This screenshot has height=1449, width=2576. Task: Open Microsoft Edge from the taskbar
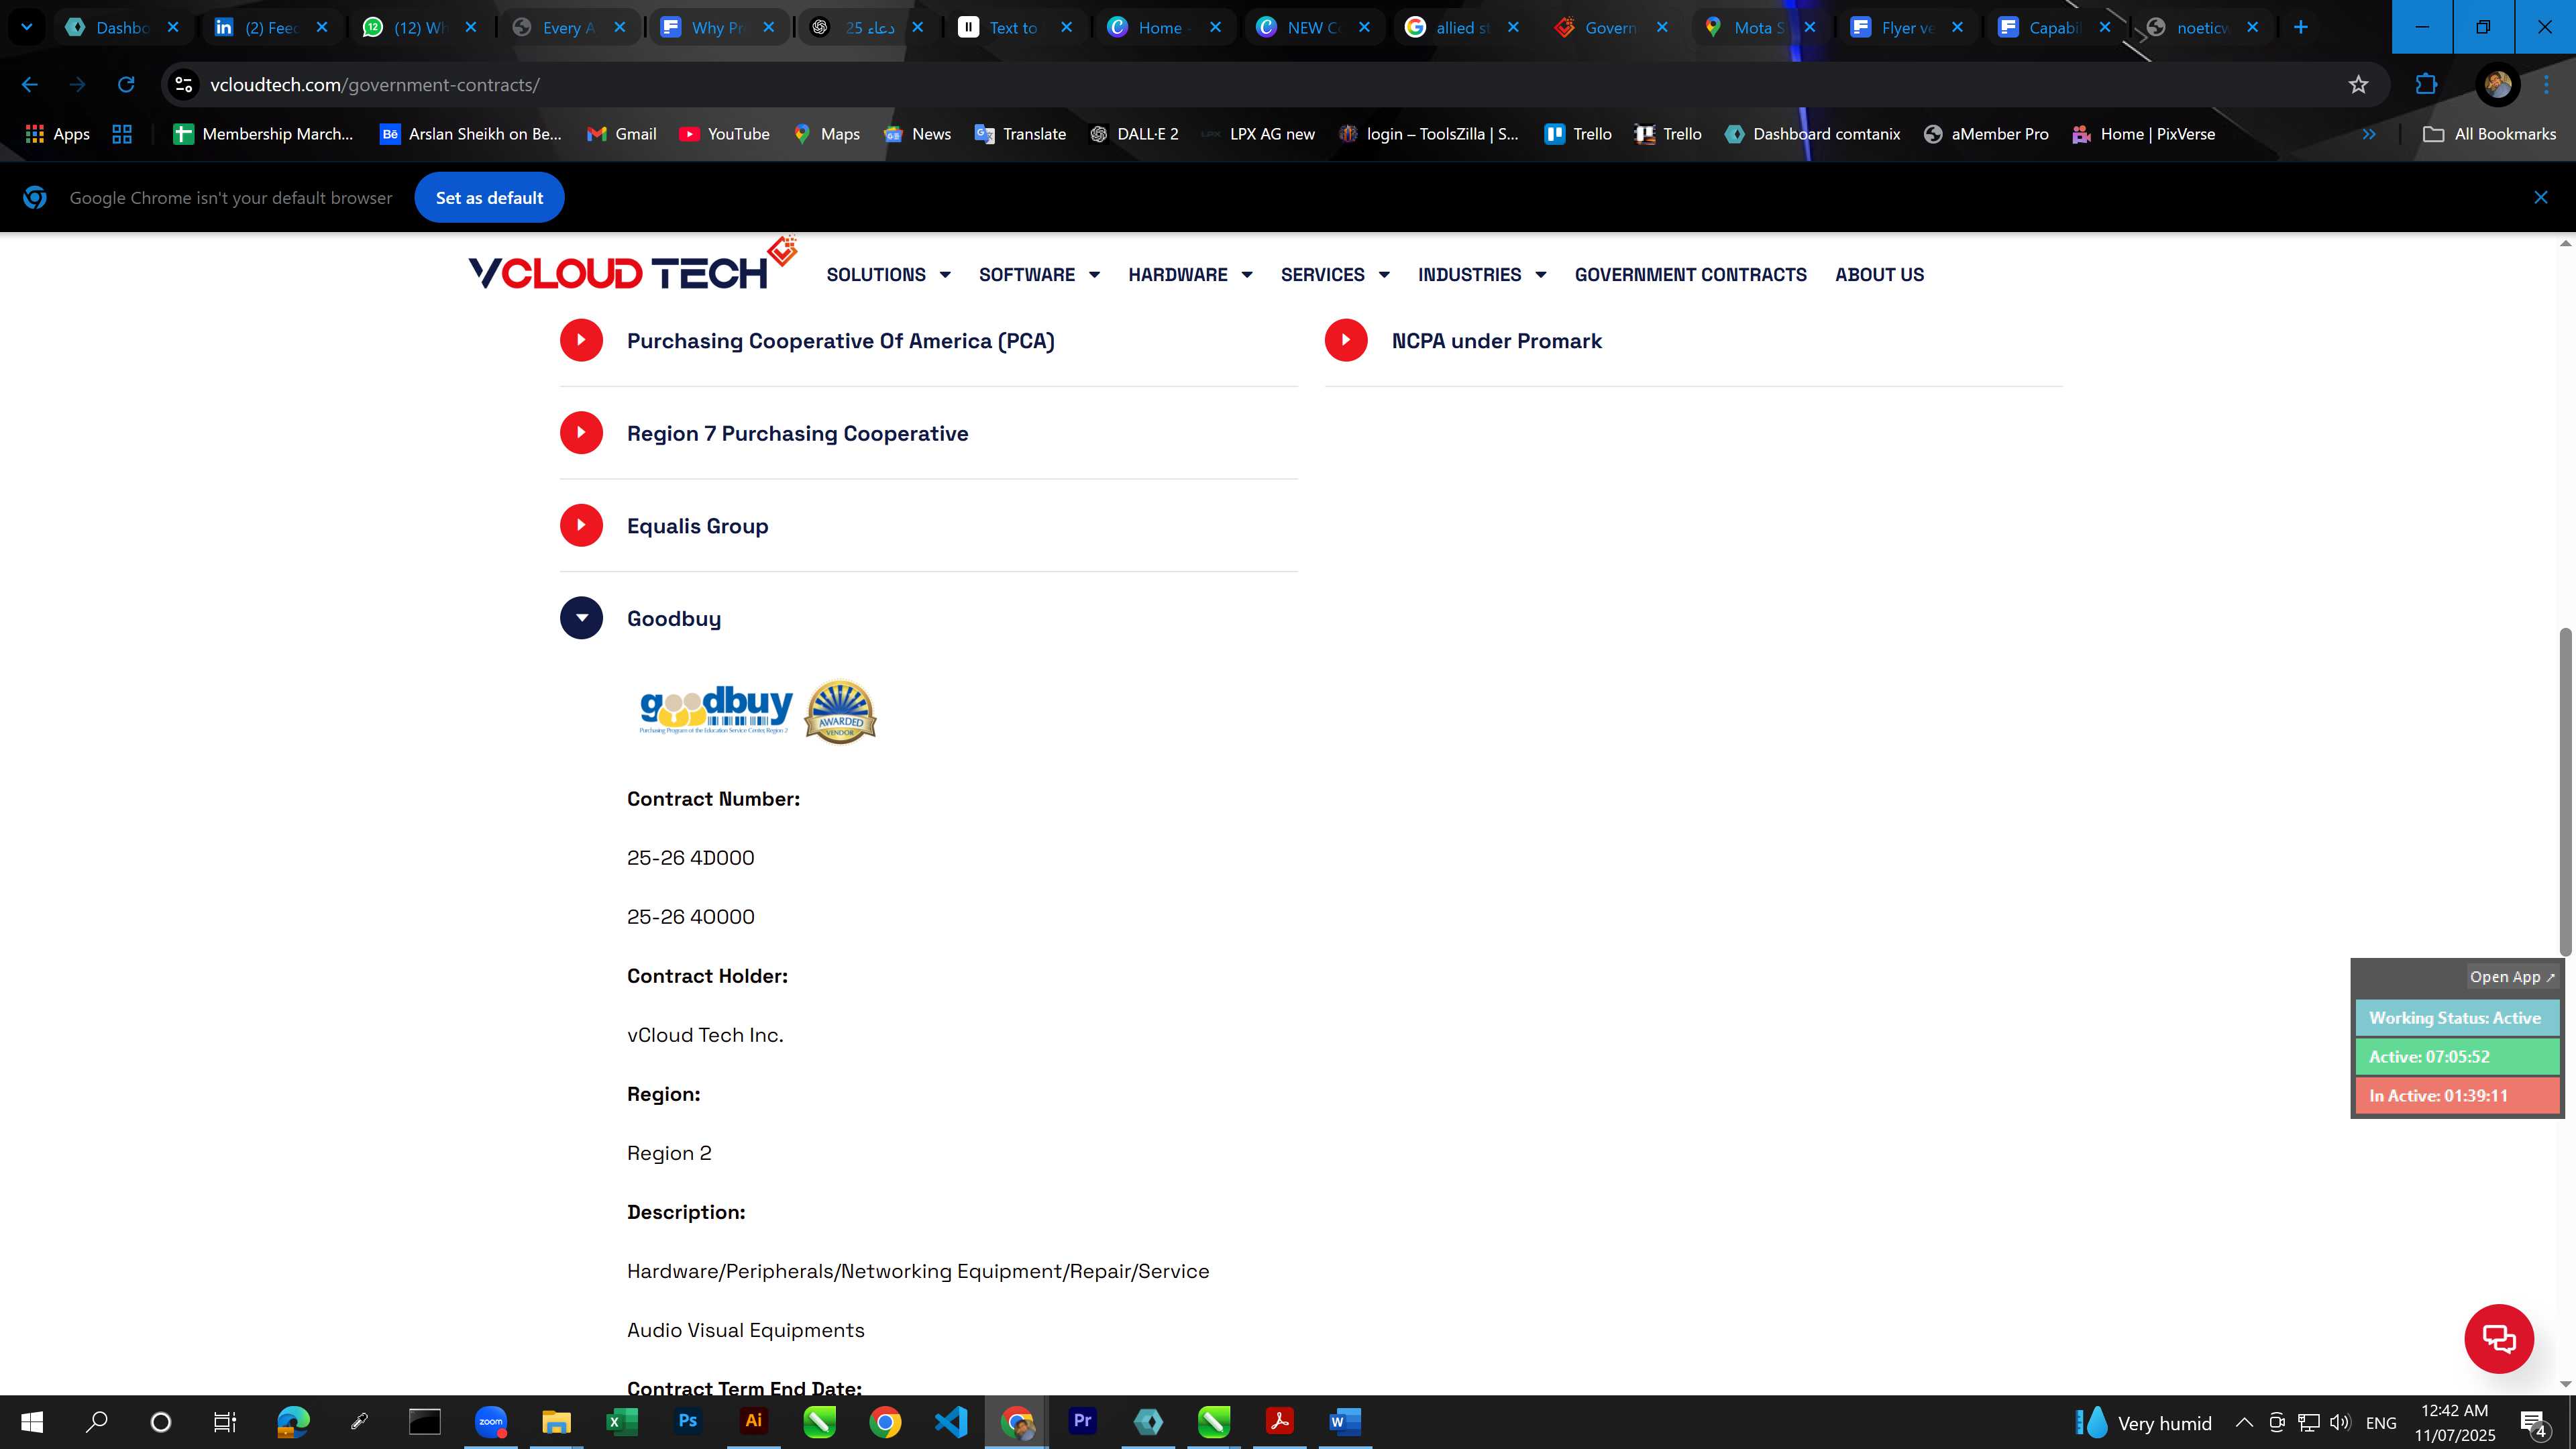point(293,1421)
